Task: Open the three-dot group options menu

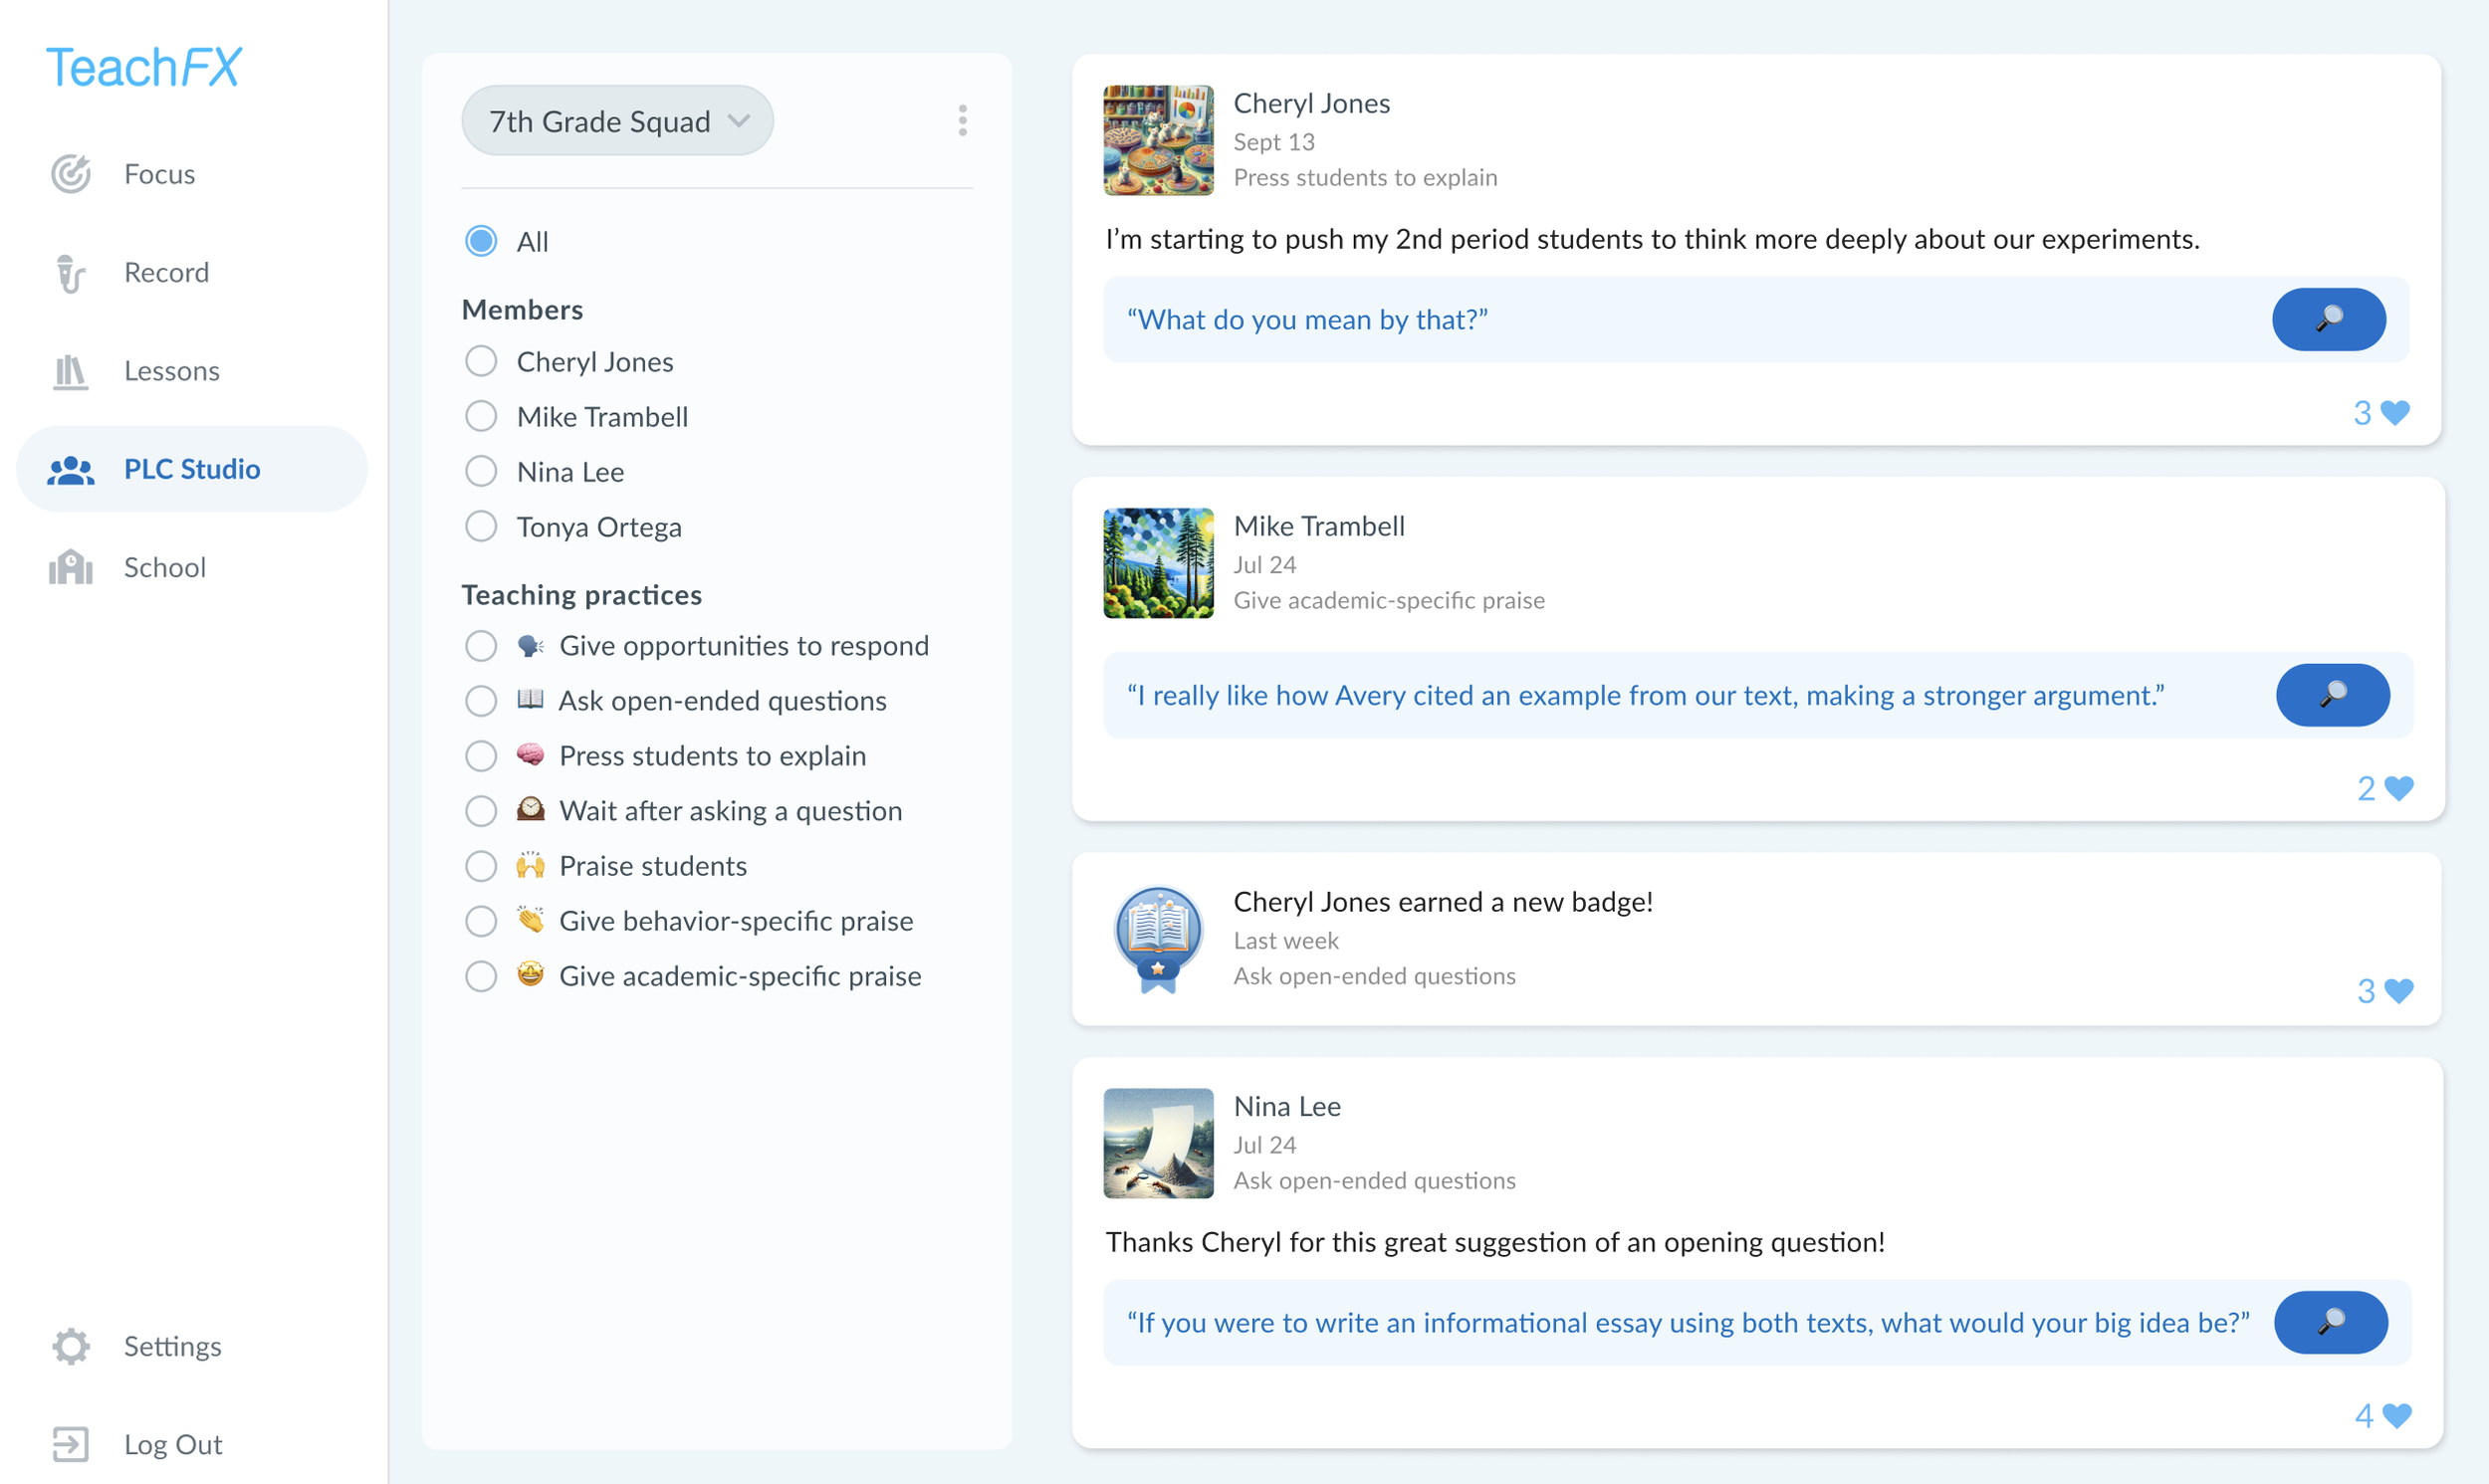Action: click(x=962, y=121)
